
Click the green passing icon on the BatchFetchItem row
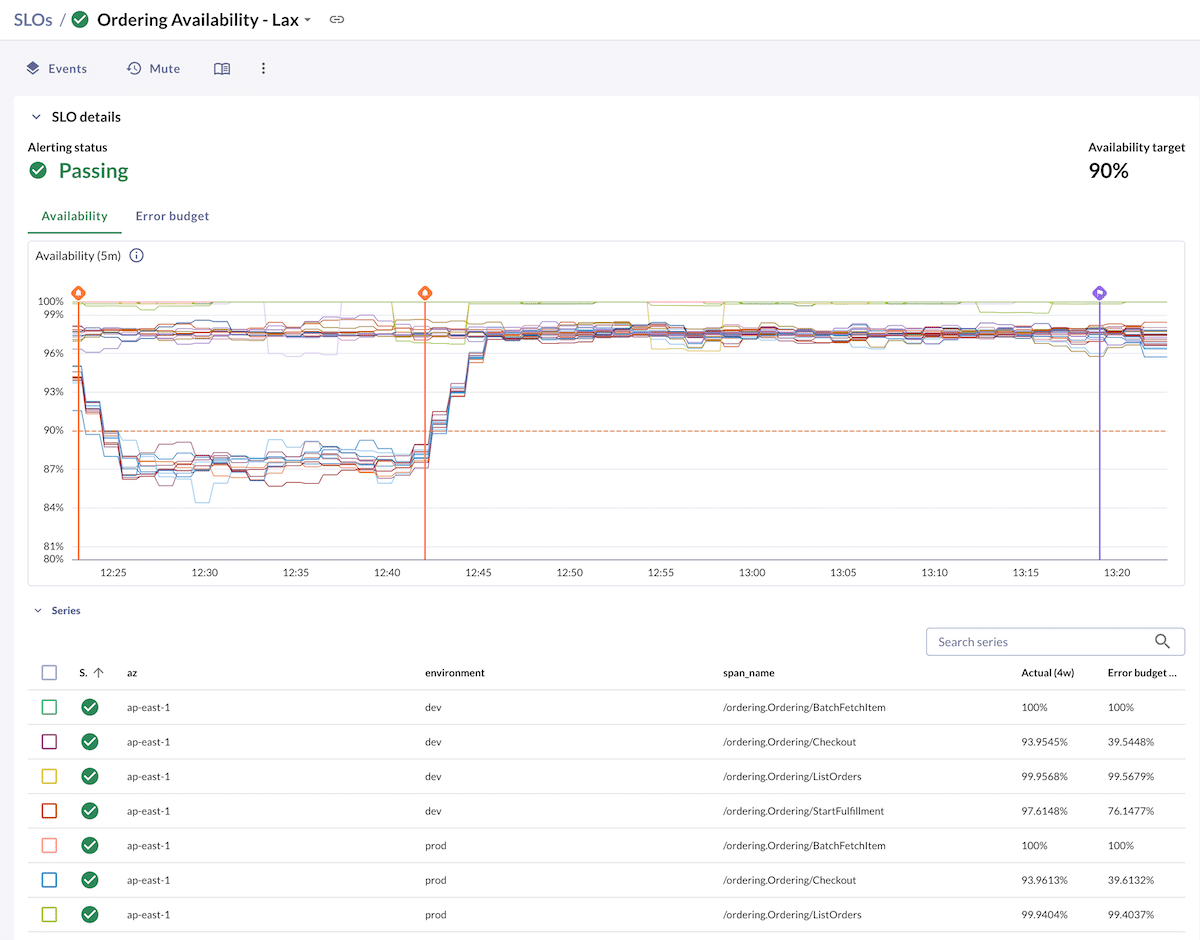[89, 707]
